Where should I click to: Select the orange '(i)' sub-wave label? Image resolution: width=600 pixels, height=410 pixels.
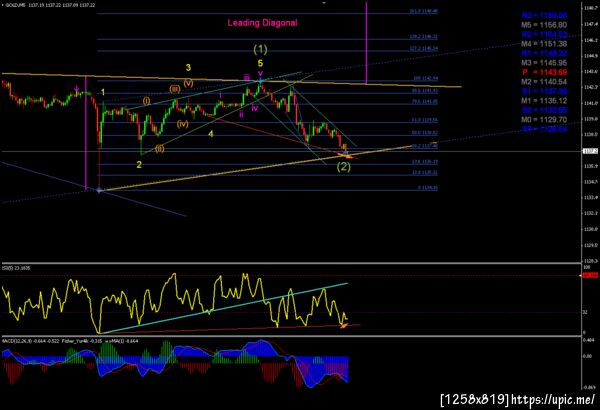[x=147, y=101]
